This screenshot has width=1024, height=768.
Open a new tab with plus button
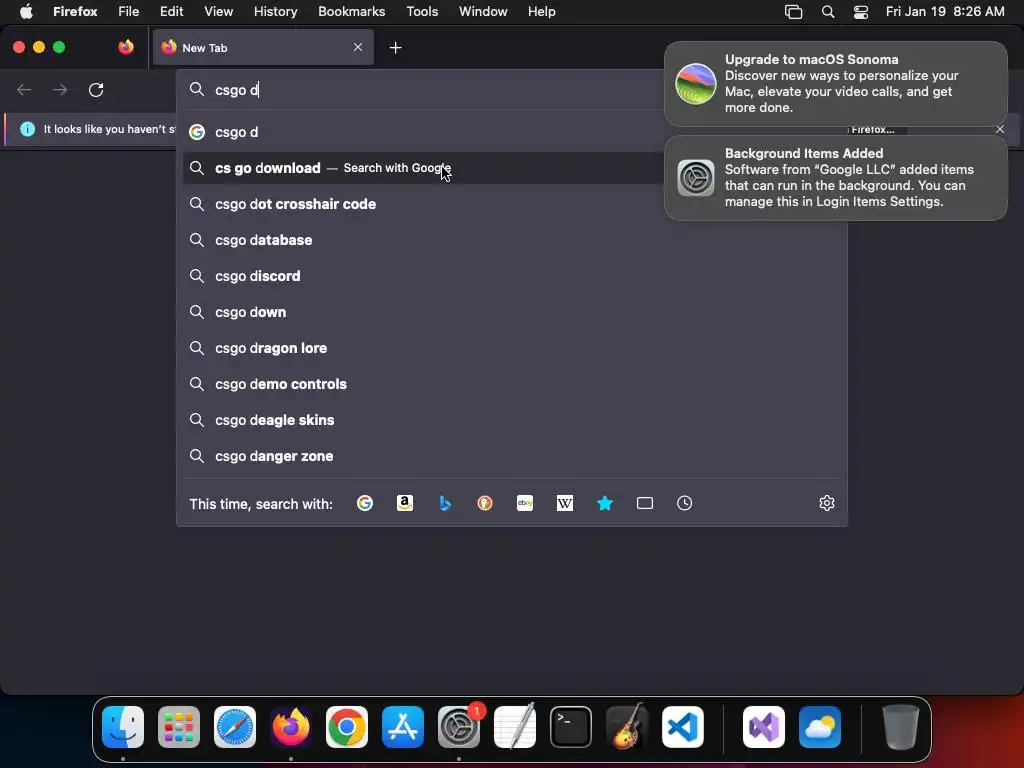(x=395, y=48)
